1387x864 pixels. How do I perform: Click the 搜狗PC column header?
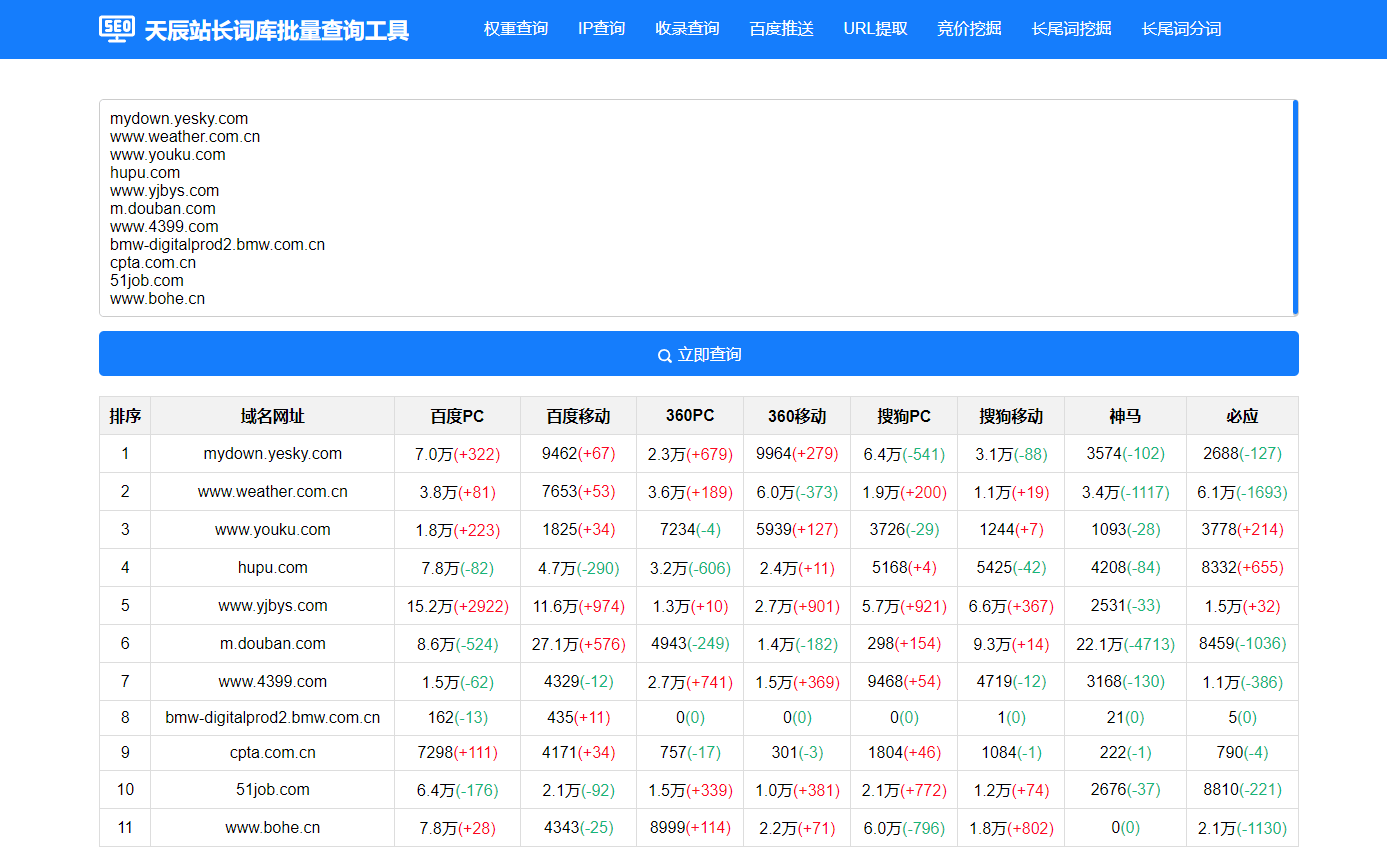pos(904,416)
